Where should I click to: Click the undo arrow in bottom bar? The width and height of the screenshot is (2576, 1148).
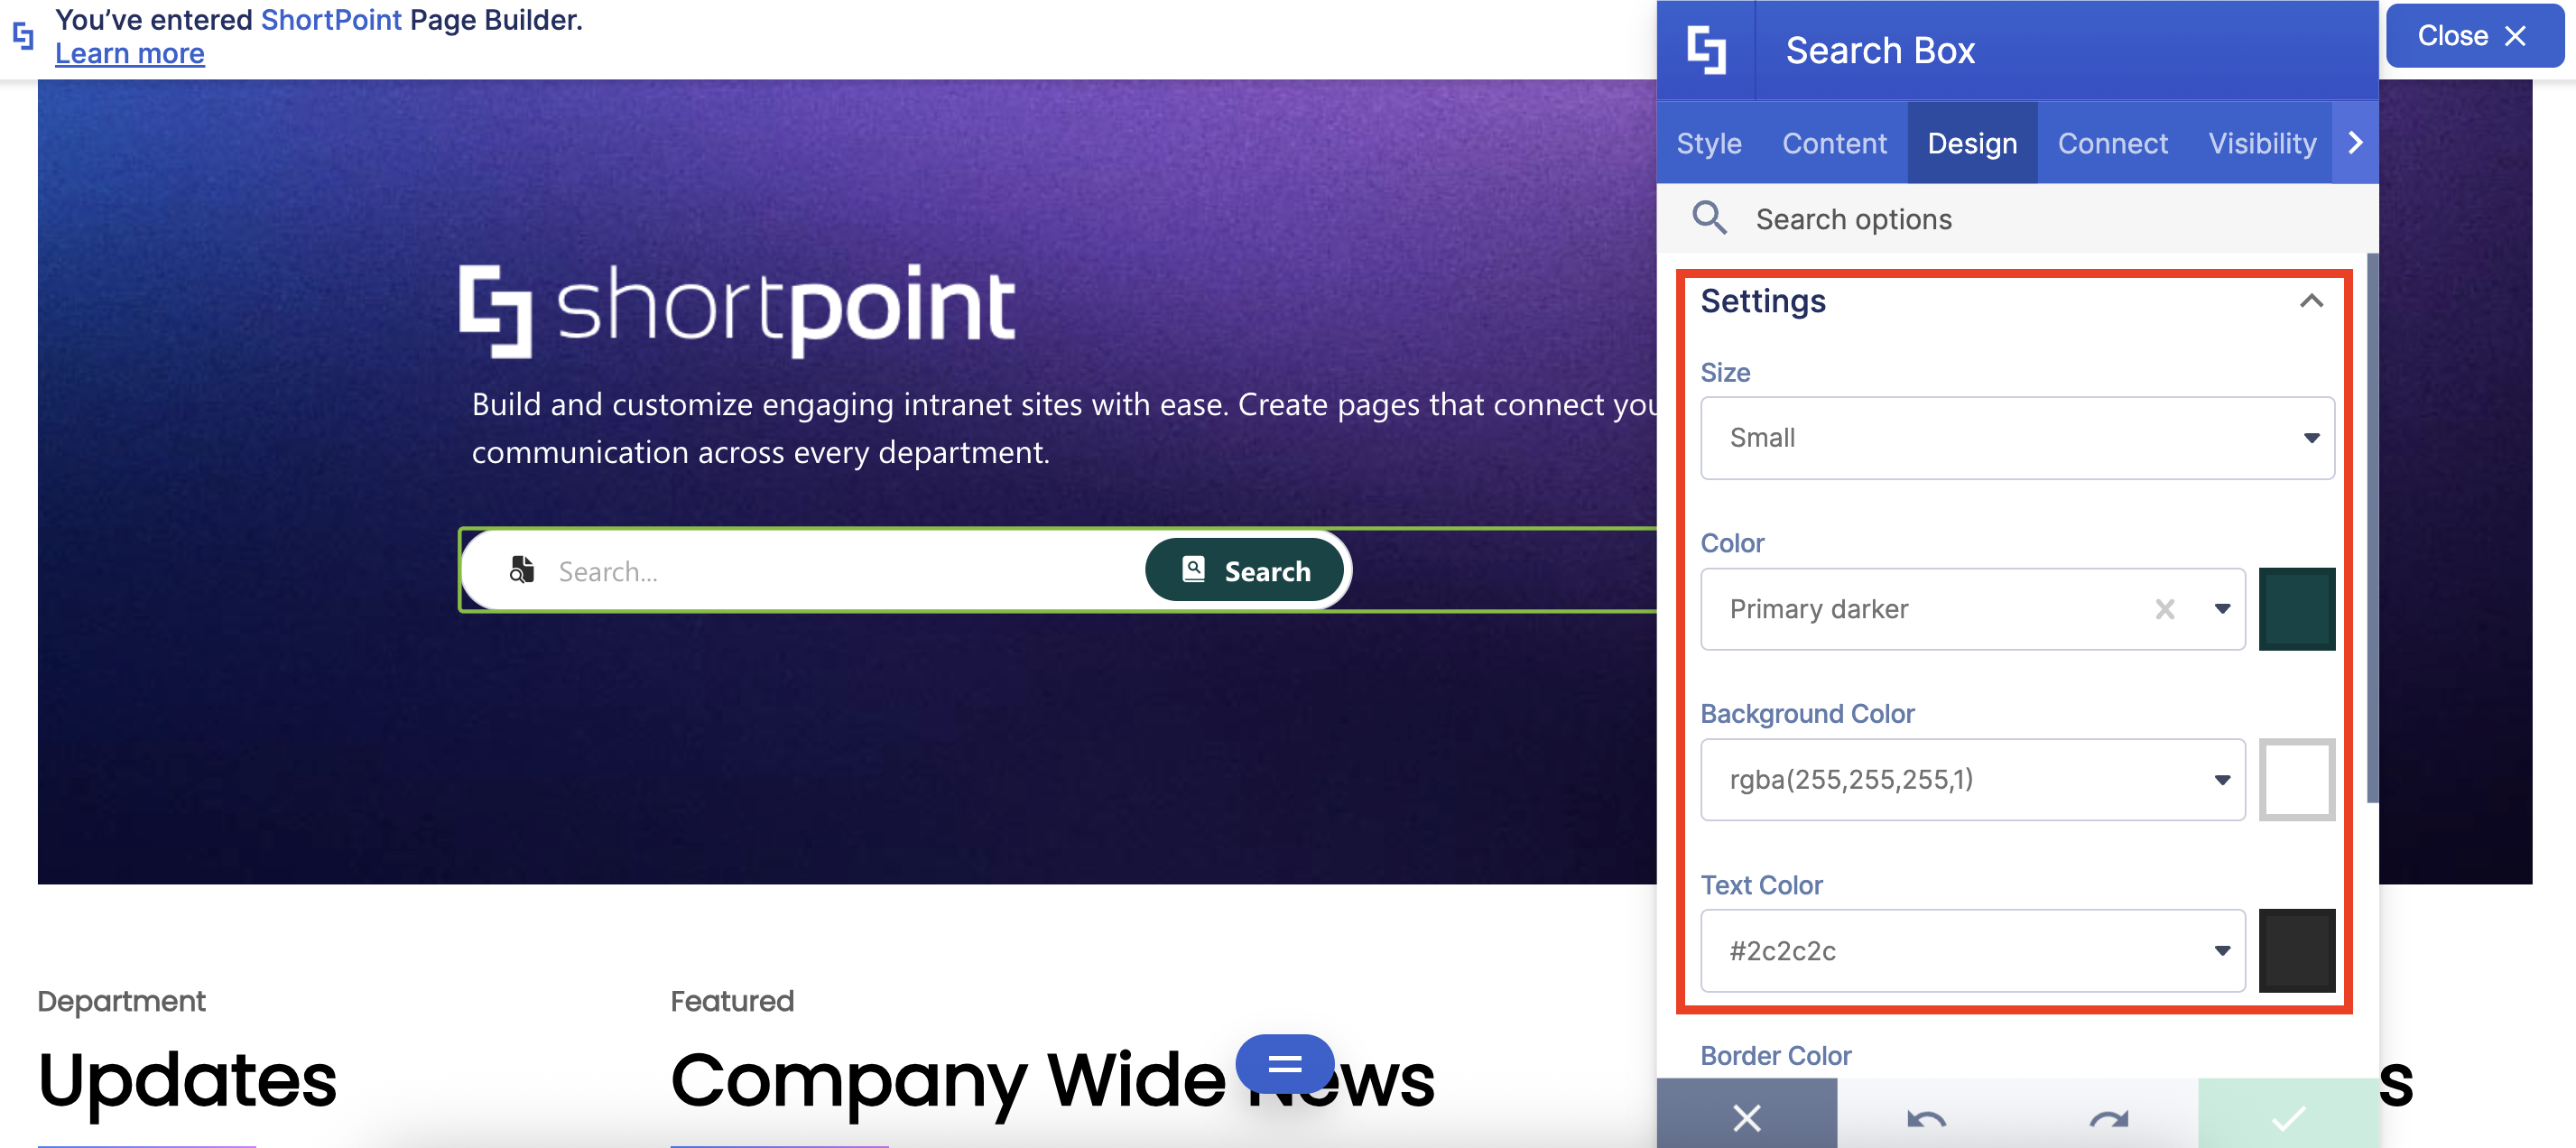point(1926,1117)
